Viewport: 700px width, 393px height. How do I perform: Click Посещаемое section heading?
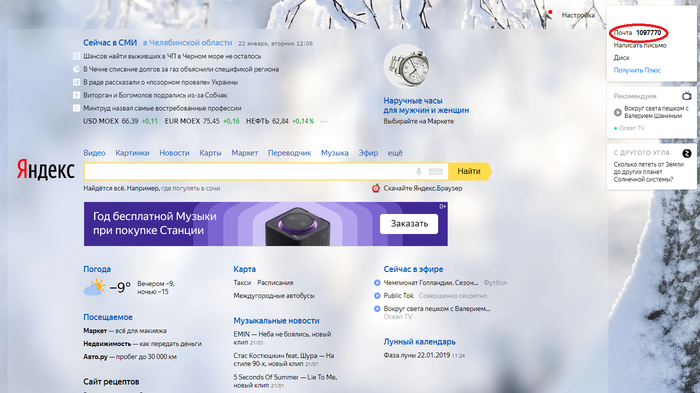click(108, 317)
